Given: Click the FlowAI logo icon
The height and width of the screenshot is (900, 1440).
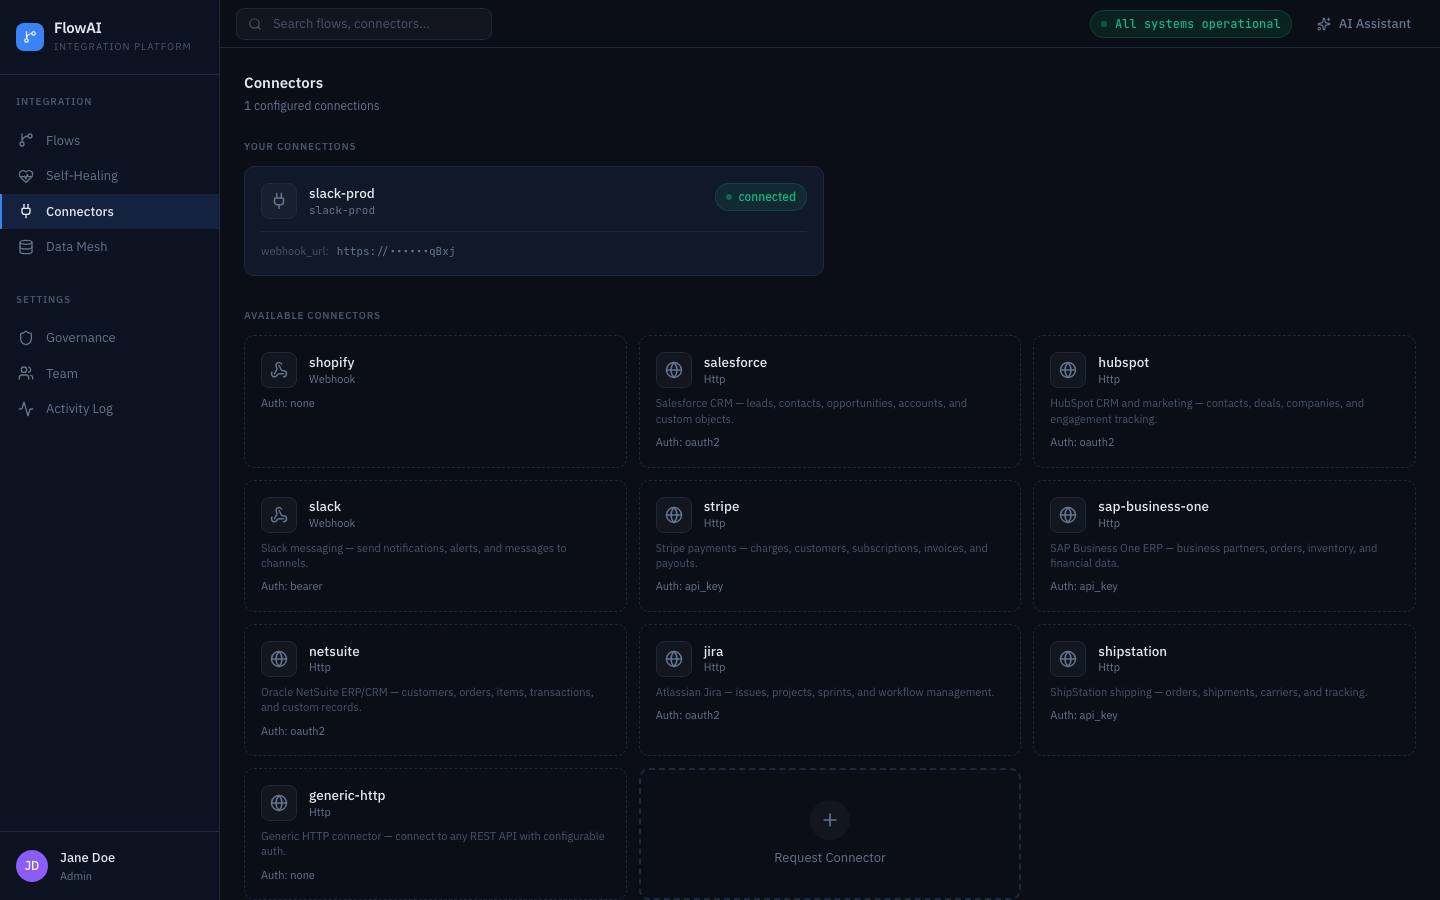Looking at the screenshot, I should click(29, 36).
